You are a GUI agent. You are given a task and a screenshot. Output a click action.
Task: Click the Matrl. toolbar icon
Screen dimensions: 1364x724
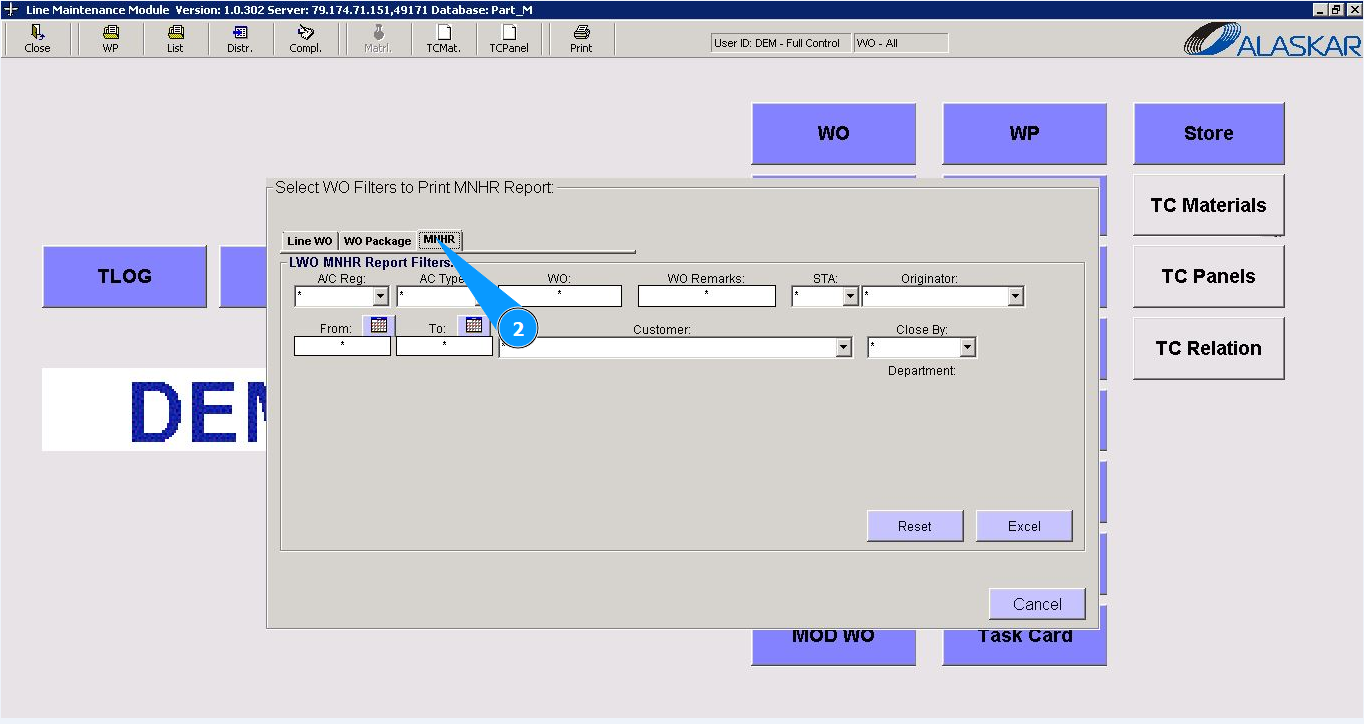coord(378,39)
